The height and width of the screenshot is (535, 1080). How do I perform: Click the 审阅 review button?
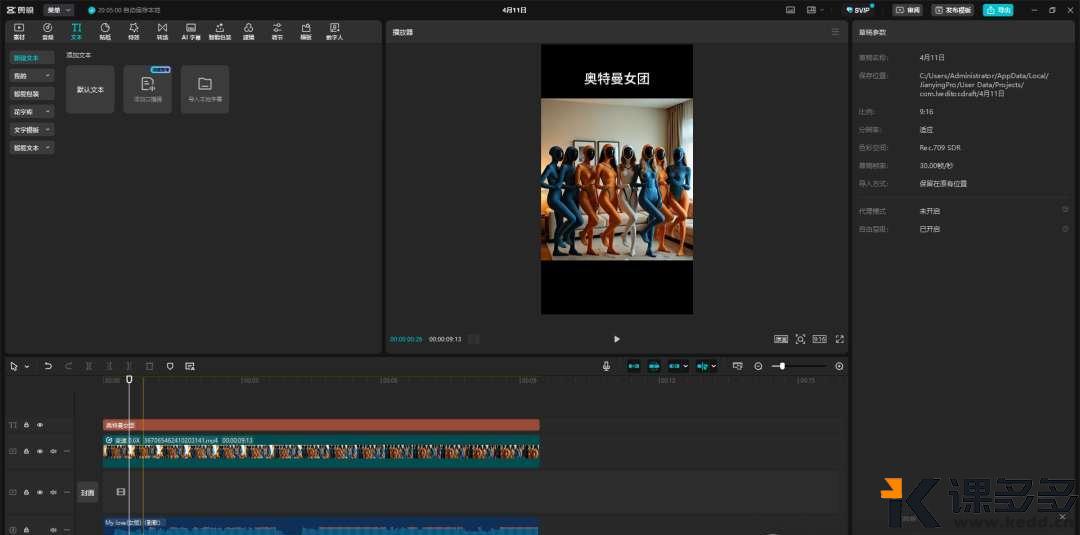click(908, 10)
